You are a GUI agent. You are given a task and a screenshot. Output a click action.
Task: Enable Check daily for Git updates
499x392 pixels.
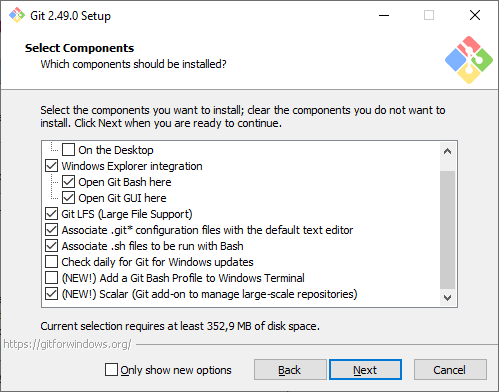click(51, 262)
